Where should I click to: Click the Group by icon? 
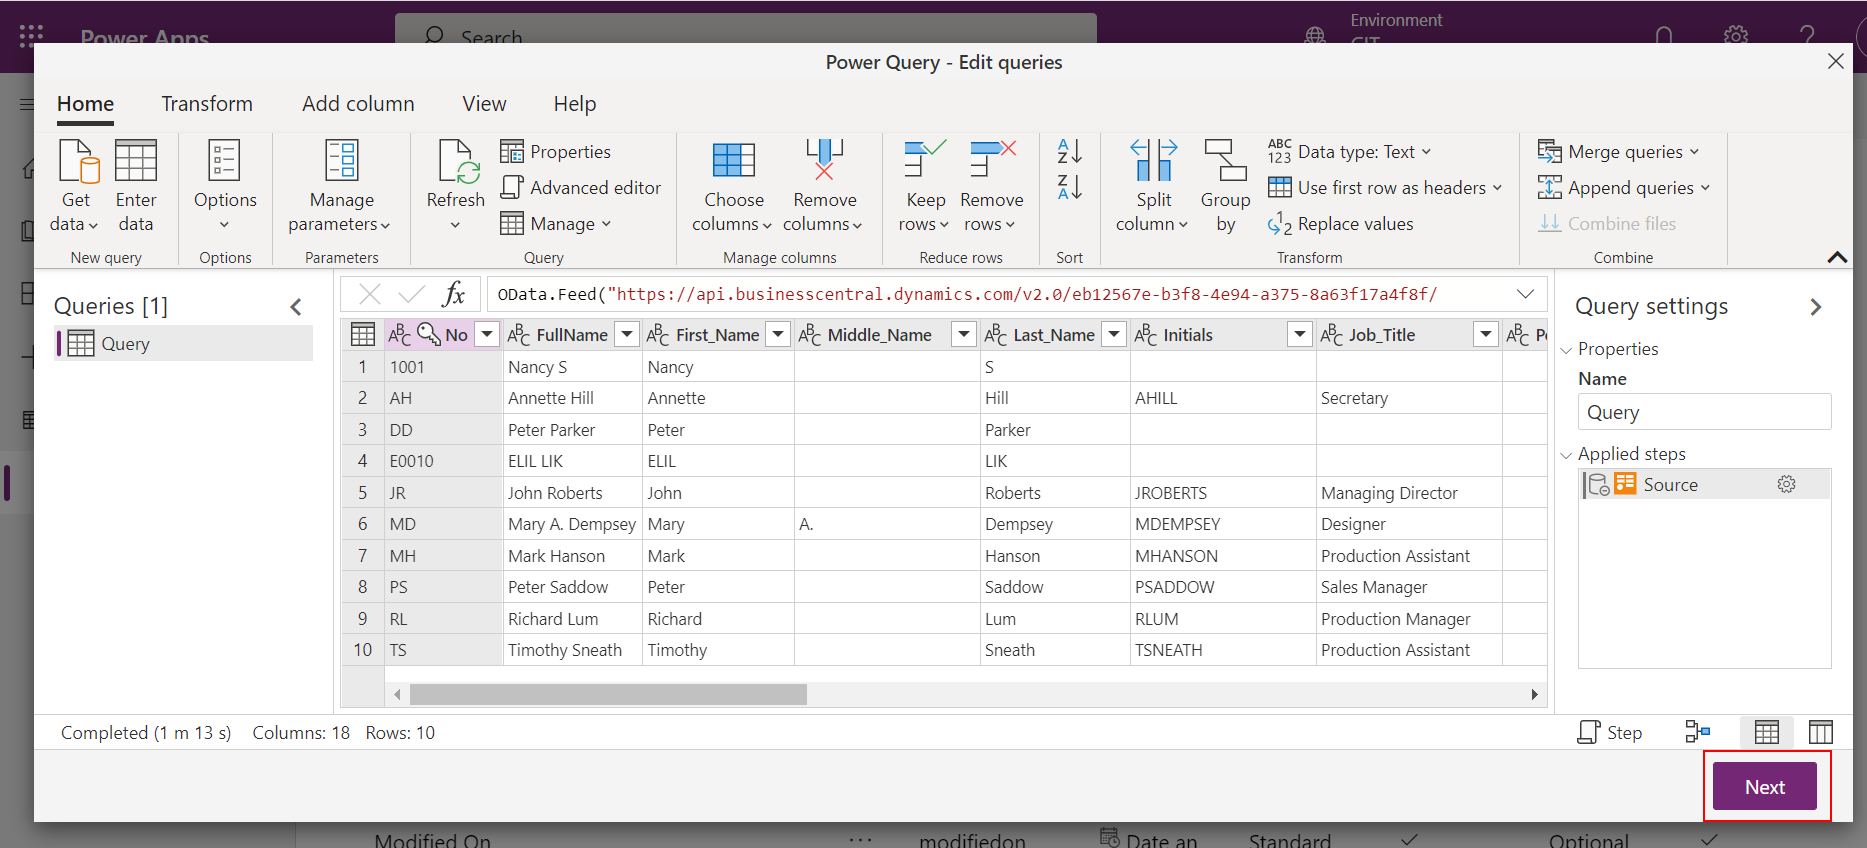(1225, 160)
